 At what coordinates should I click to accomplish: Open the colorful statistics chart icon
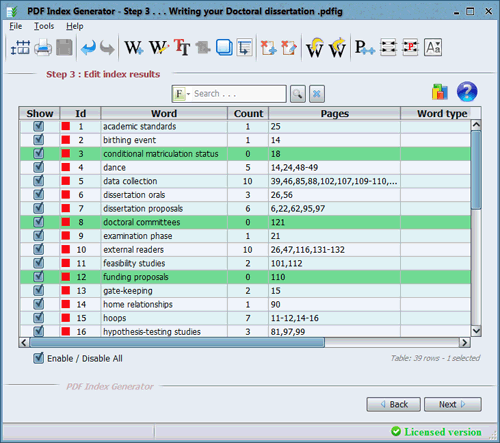pos(440,92)
